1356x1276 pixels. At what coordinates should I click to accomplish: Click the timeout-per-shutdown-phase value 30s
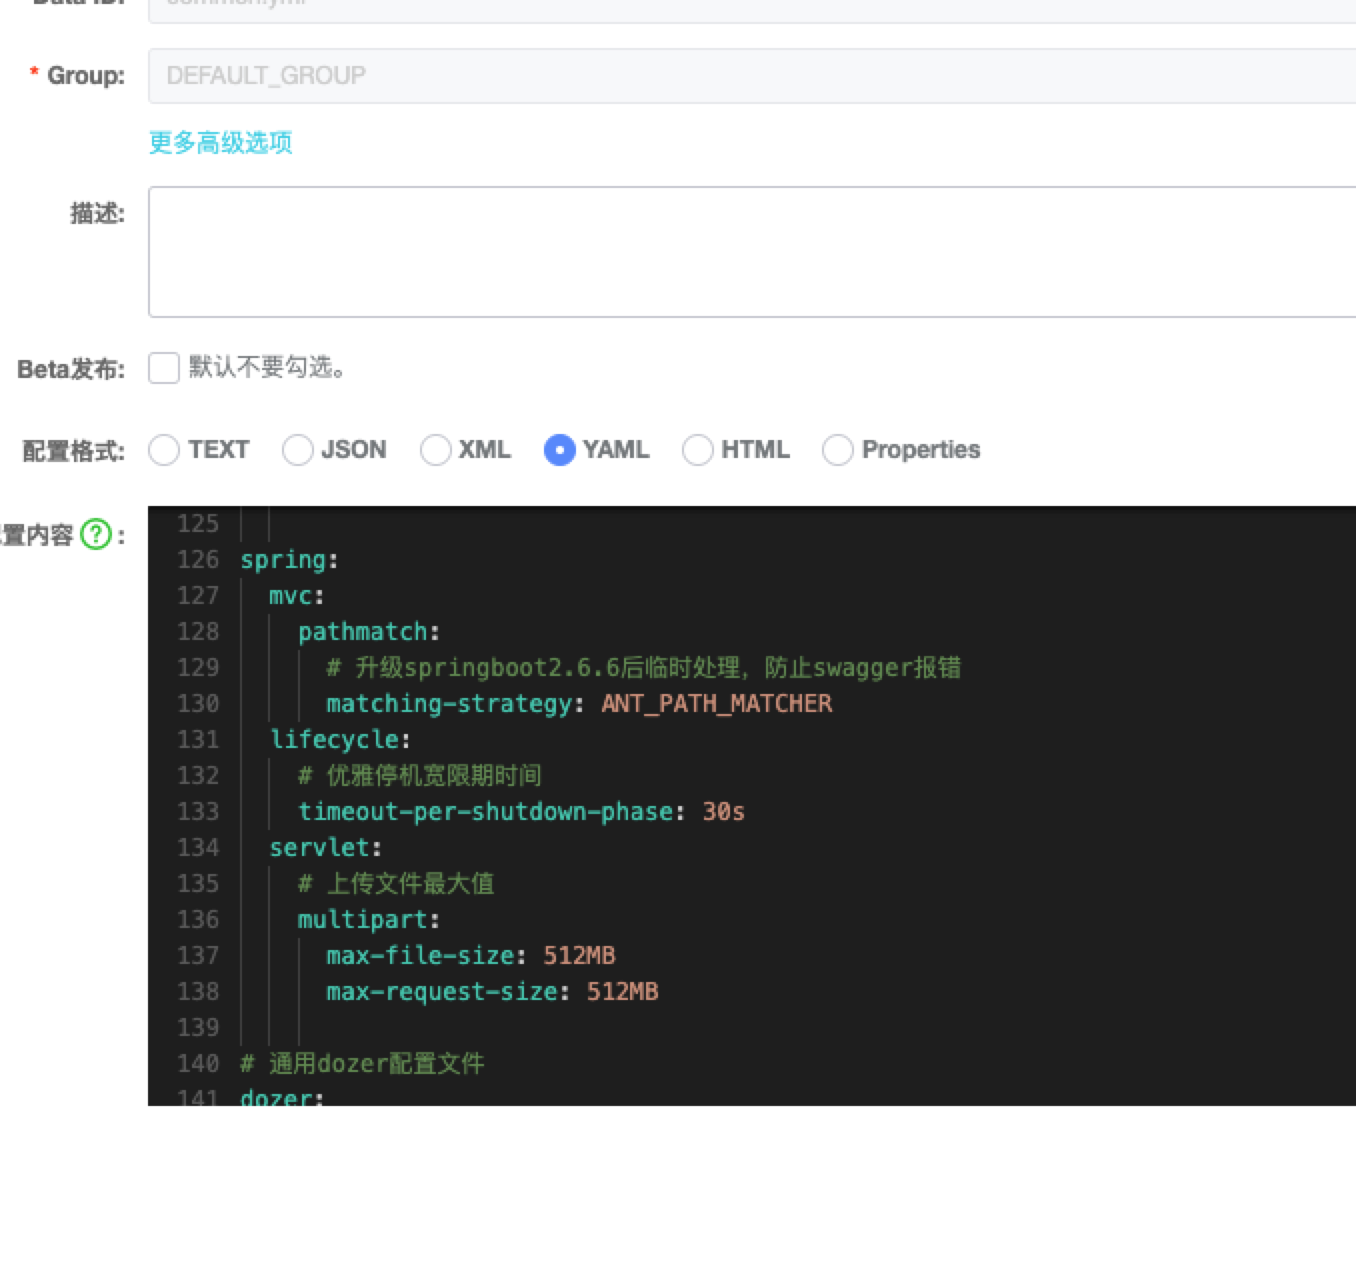tap(725, 812)
